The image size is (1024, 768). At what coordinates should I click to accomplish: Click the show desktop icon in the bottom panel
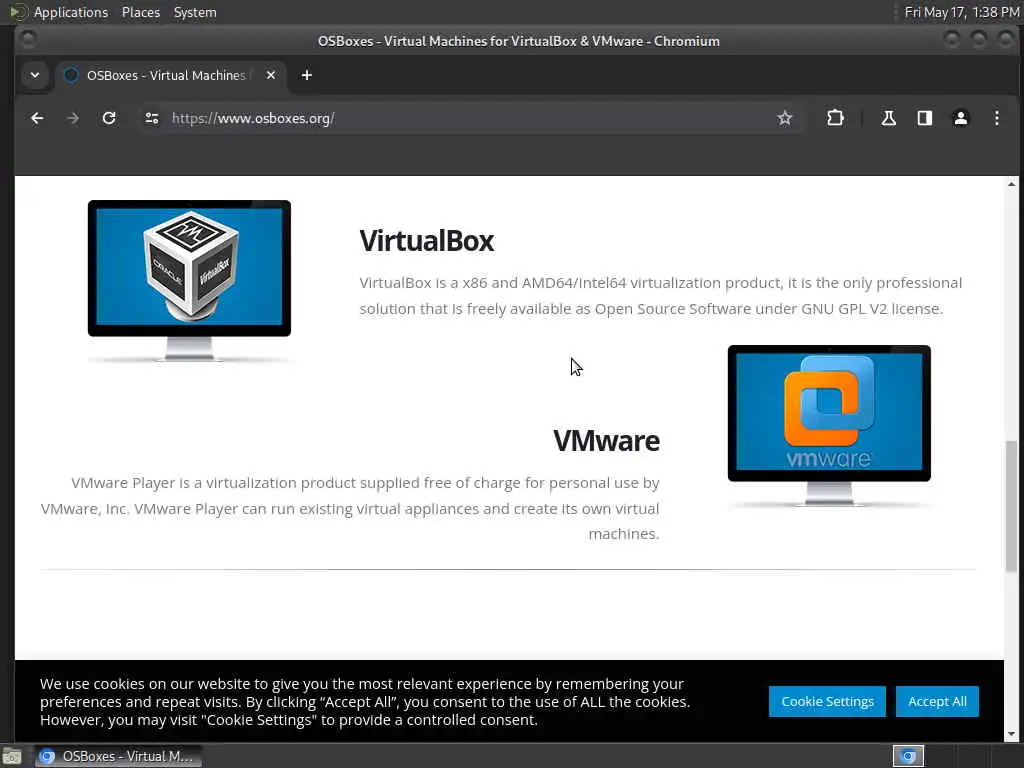click(12, 756)
